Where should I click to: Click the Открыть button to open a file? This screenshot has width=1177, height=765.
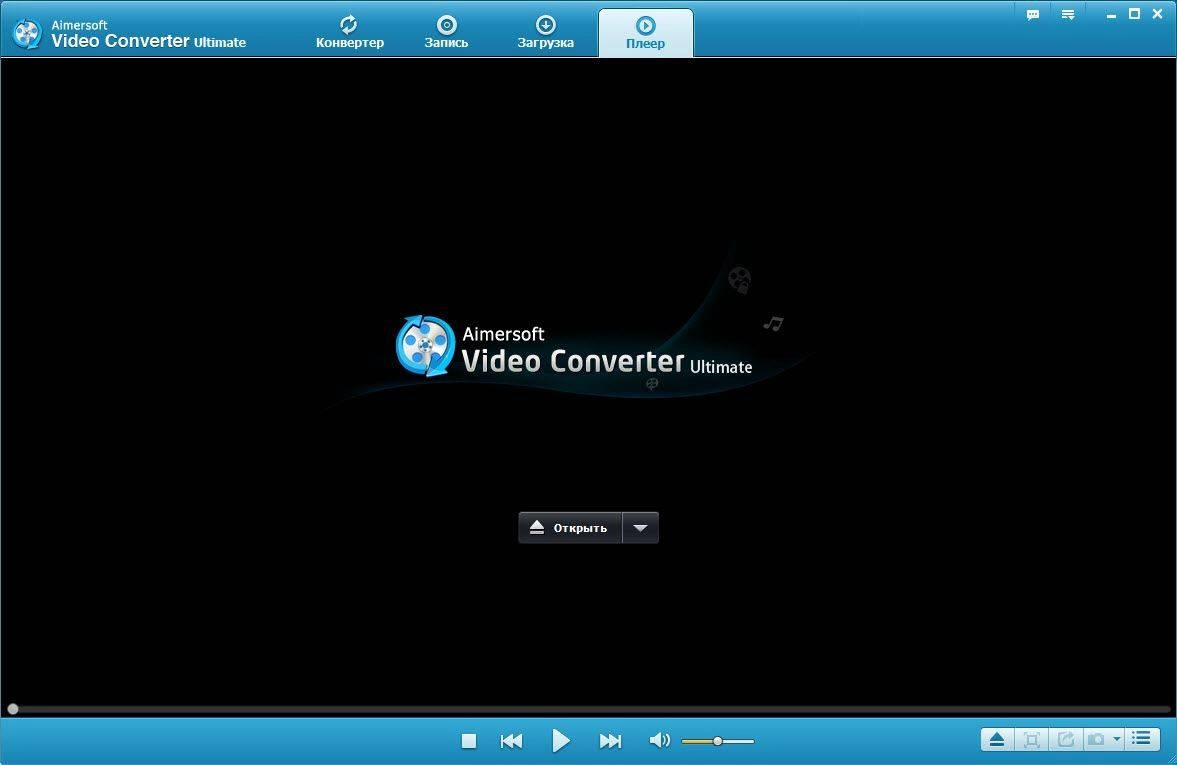pos(570,528)
